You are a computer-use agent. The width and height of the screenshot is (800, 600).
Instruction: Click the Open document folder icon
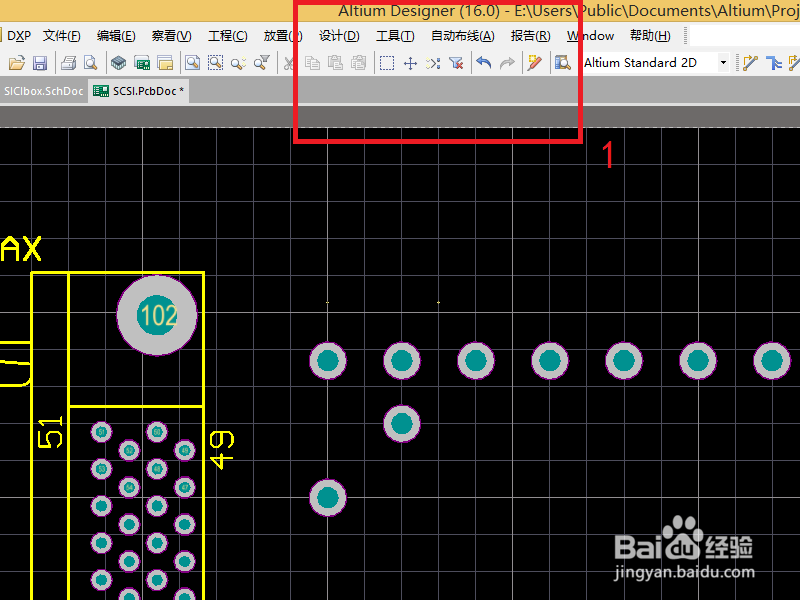coord(16,63)
